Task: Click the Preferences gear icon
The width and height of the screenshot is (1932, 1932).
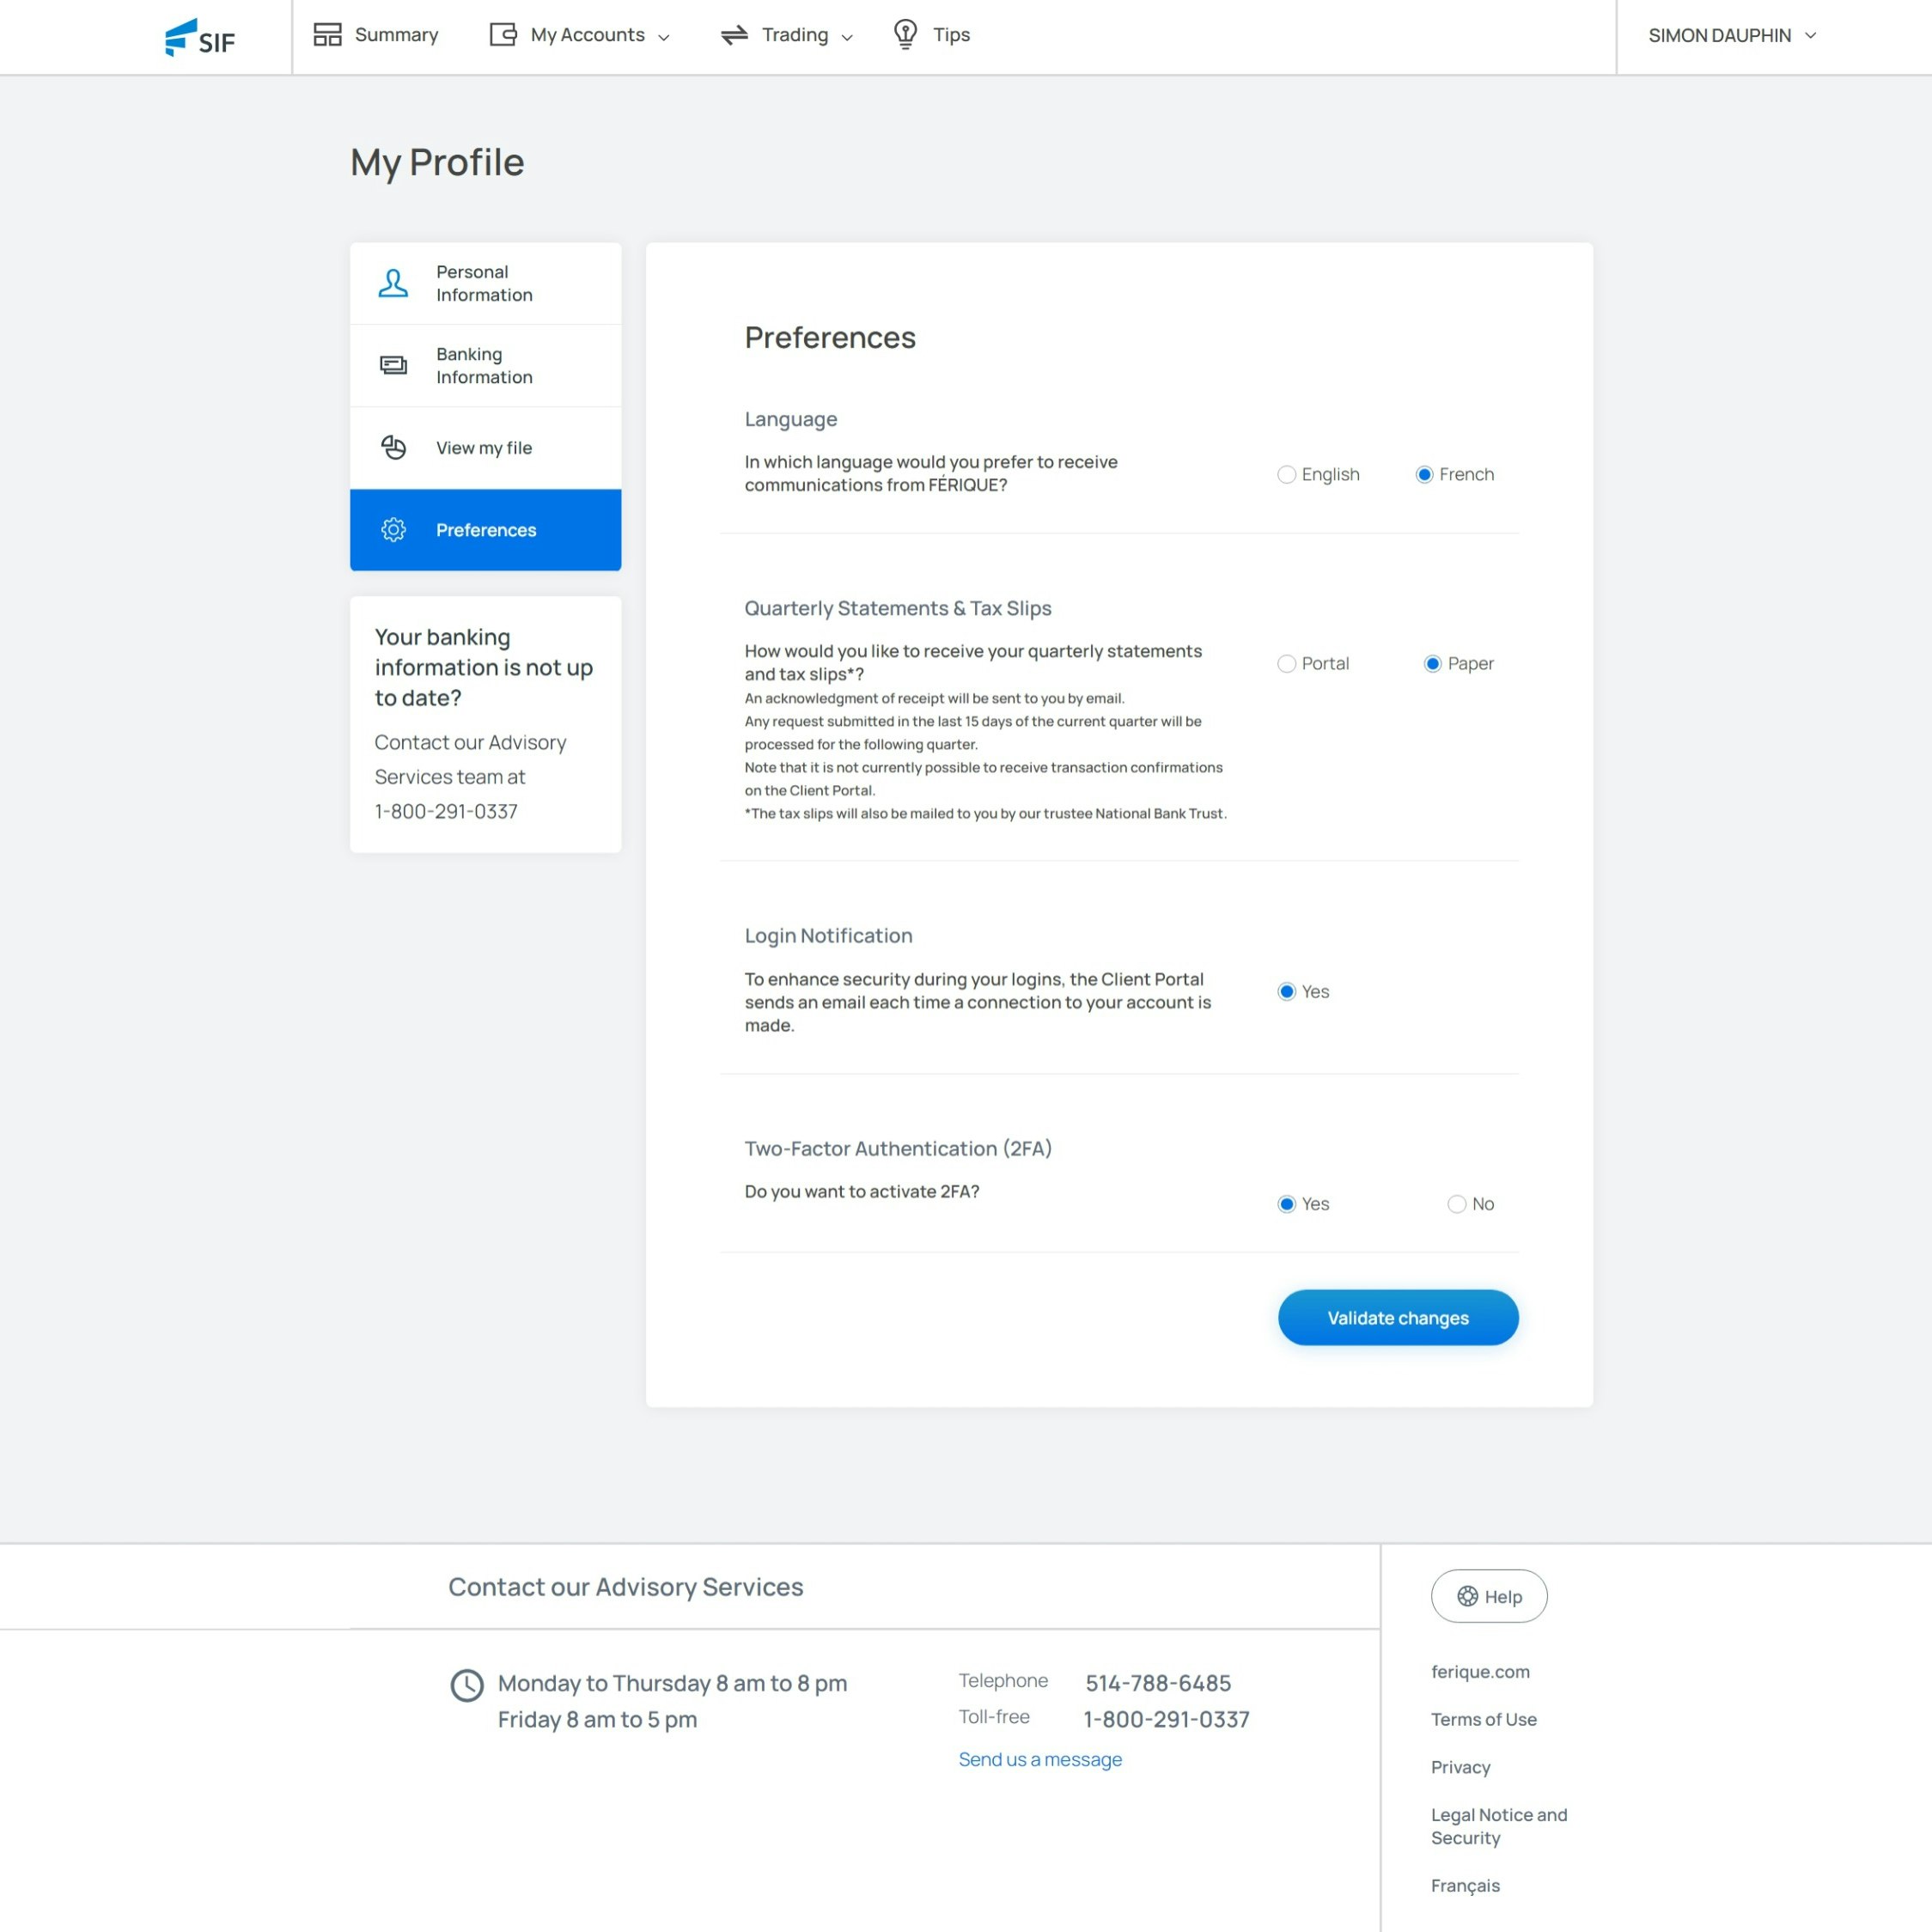Action: tap(393, 530)
